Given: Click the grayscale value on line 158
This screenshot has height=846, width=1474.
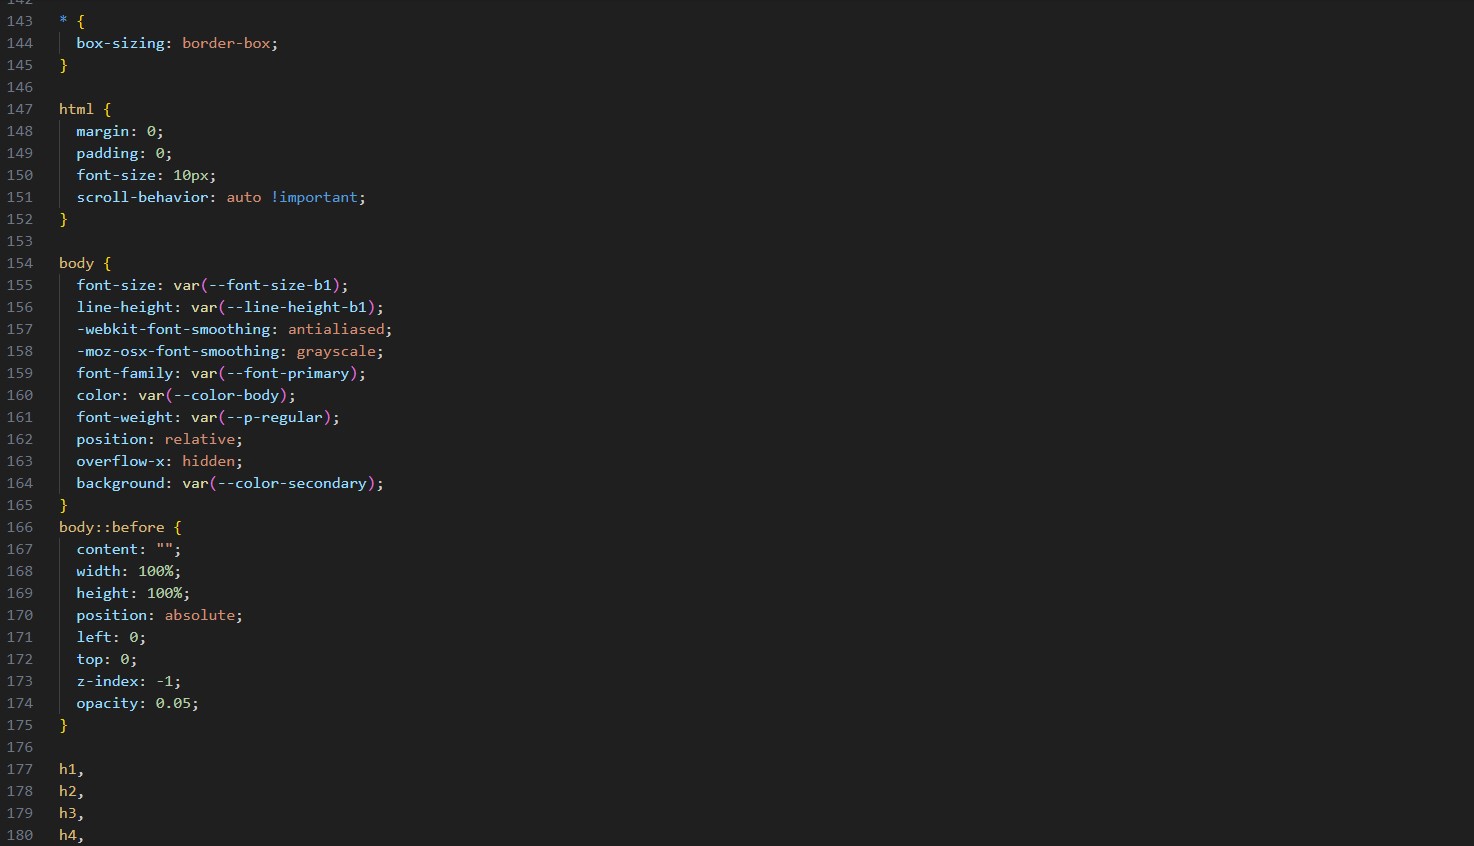Looking at the screenshot, I should point(335,351).
